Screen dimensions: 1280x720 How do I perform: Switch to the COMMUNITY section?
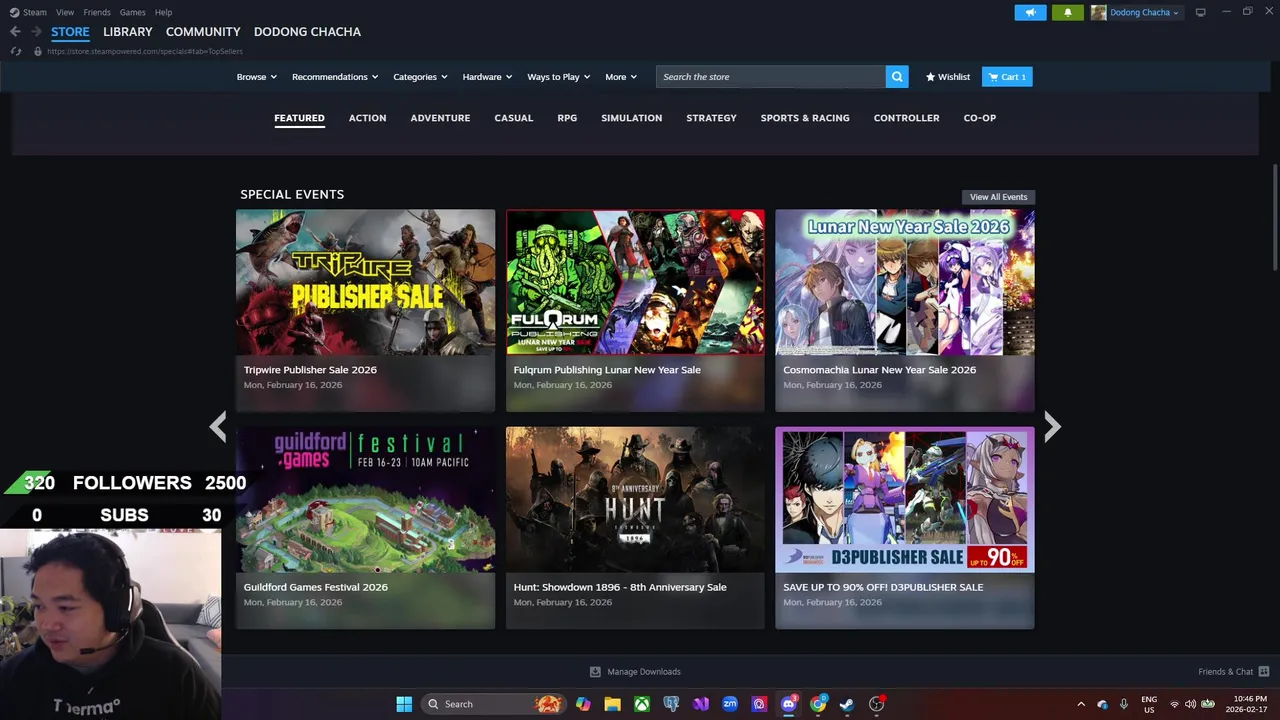pyautogui.click(x=203, y=32)
